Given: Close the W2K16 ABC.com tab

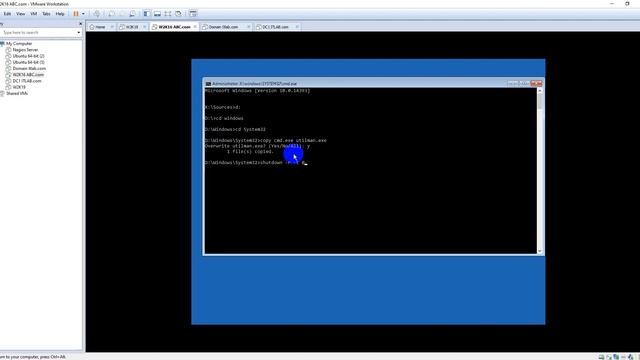Looking at the screenshot, I should 195,27.
